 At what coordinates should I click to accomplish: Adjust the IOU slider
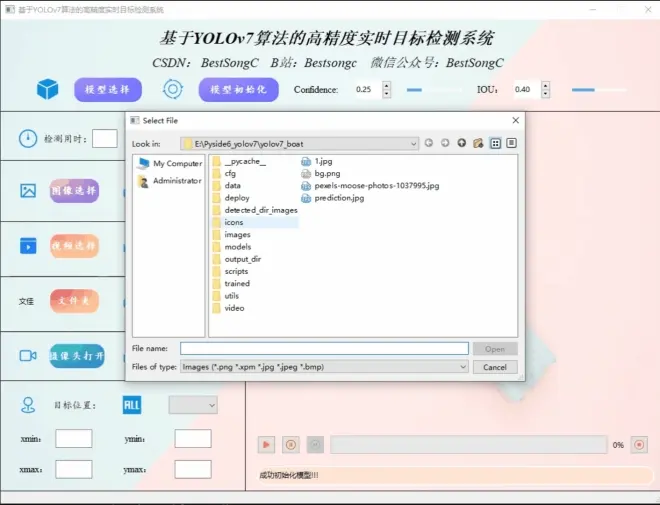tap(583, 90)
